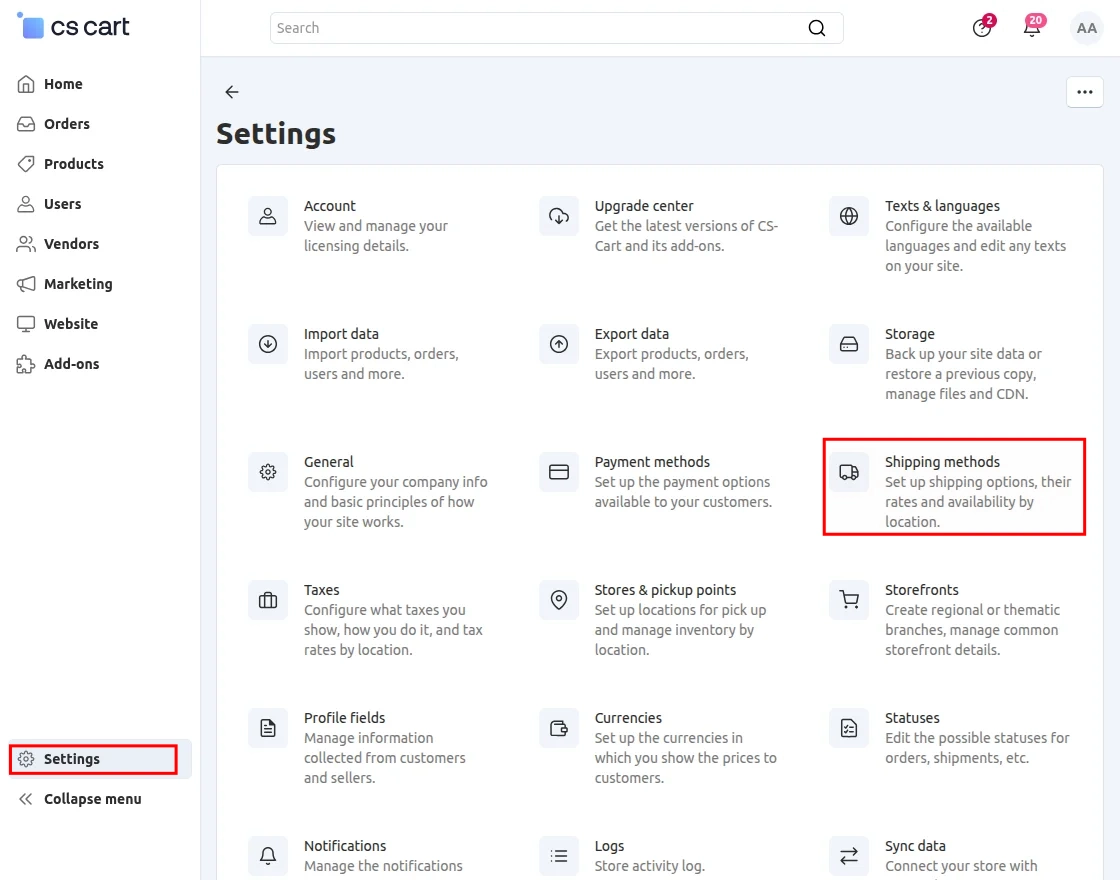Click the back arrow above Settings
The height and width of the screenshot is (880, 1120).
[x=231, y=91]
